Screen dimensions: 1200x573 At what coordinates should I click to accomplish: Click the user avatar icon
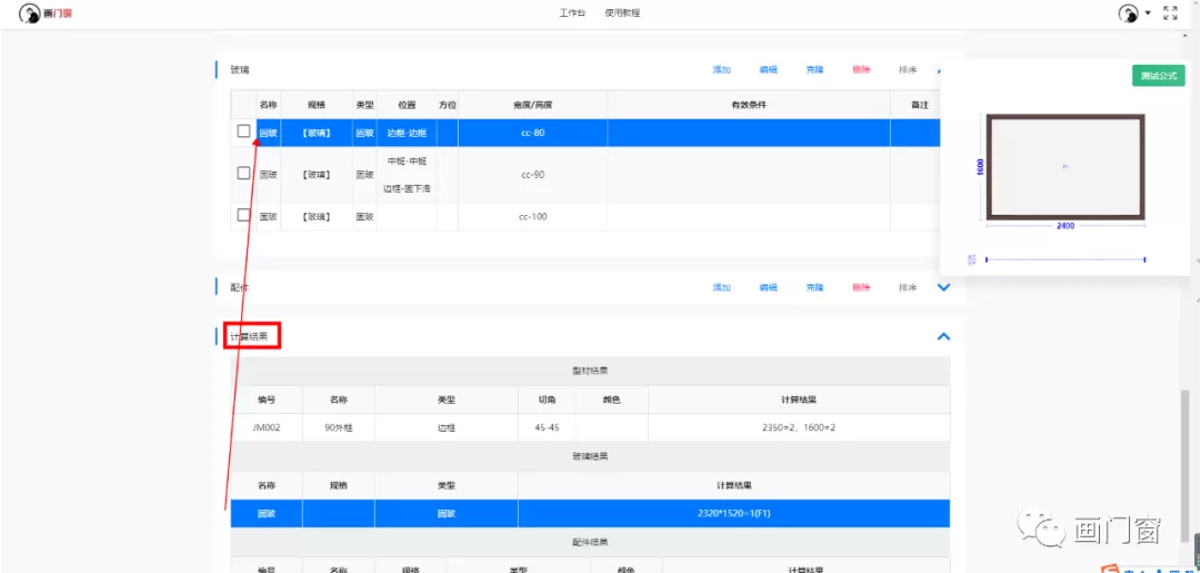[x=1128, y=14]
